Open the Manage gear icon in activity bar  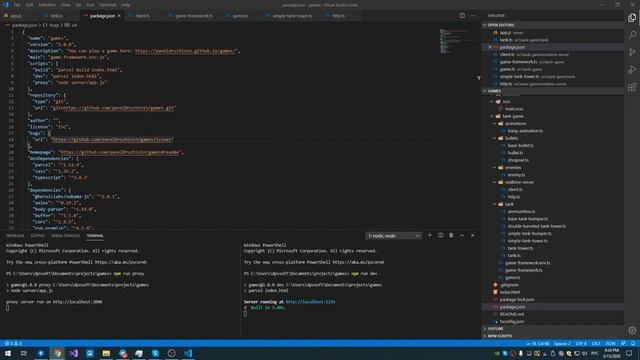[x=632, y=331]
